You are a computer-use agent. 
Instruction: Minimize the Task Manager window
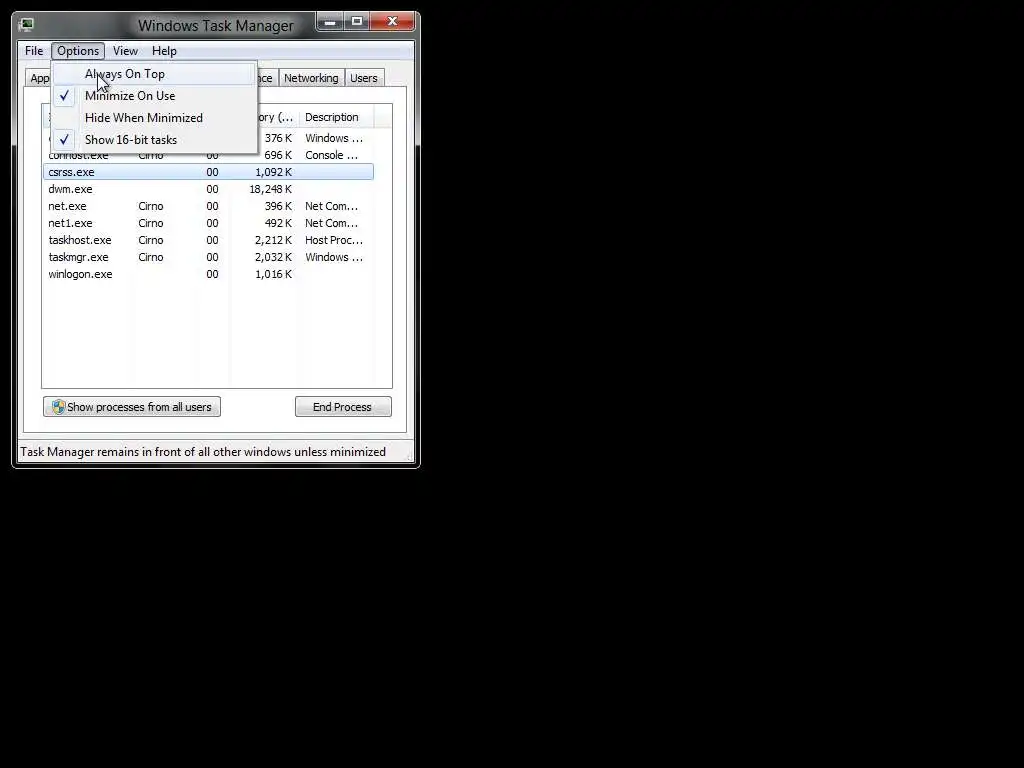(330, 22)
